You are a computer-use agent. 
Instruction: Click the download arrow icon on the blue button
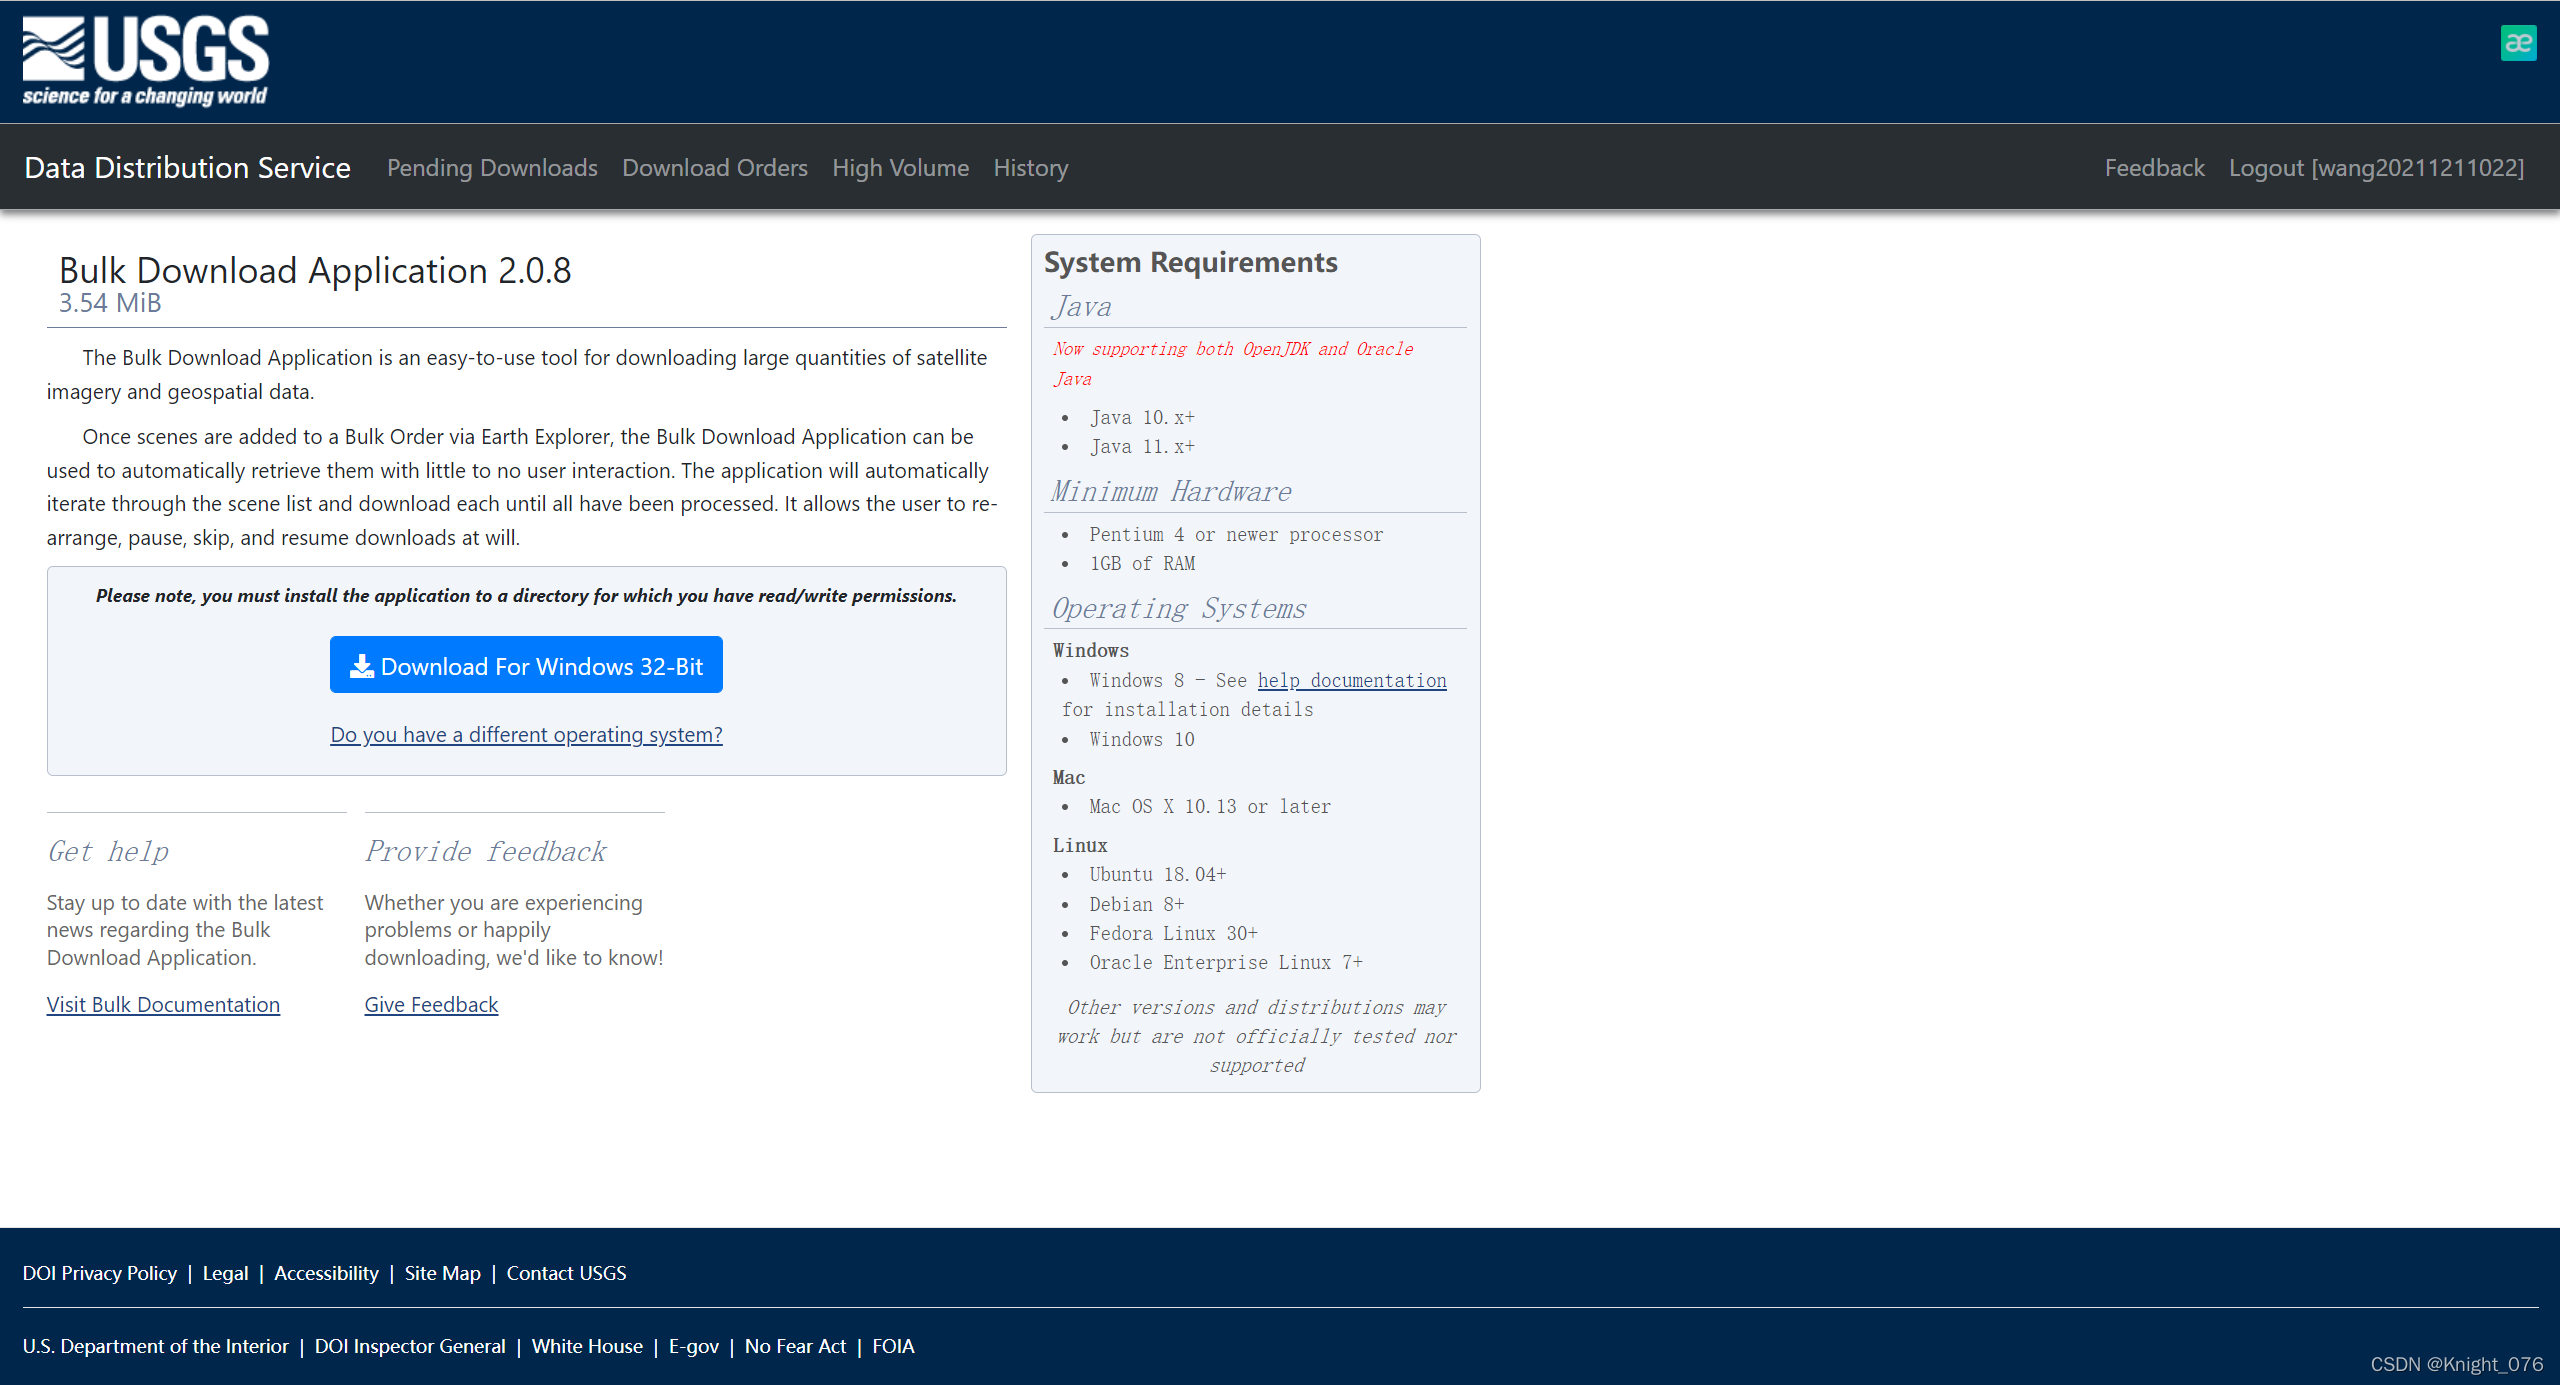pyautogui.click(x=361, y=666)
